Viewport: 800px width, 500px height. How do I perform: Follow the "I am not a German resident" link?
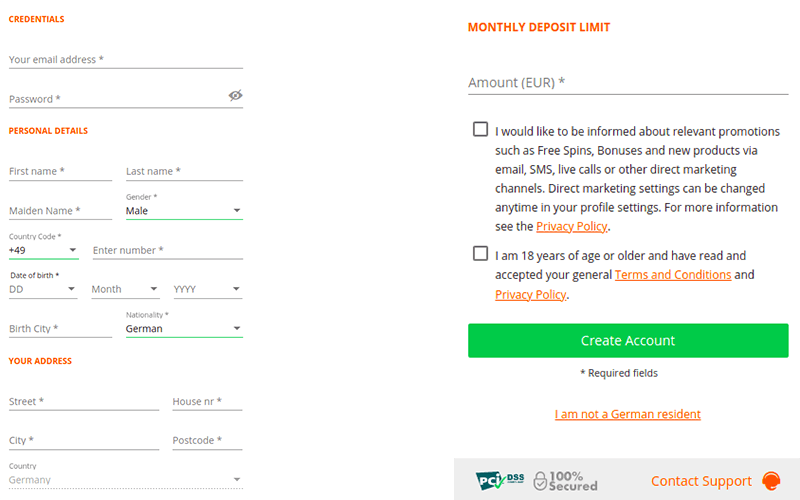click(x=628, y=414)
